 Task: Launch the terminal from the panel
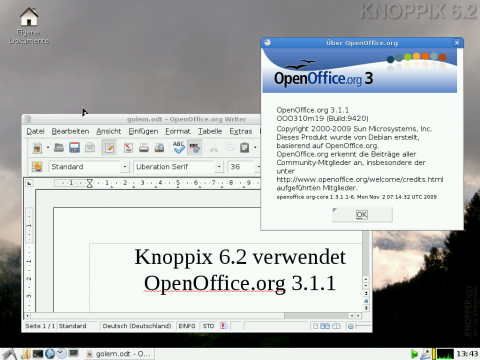38,354
